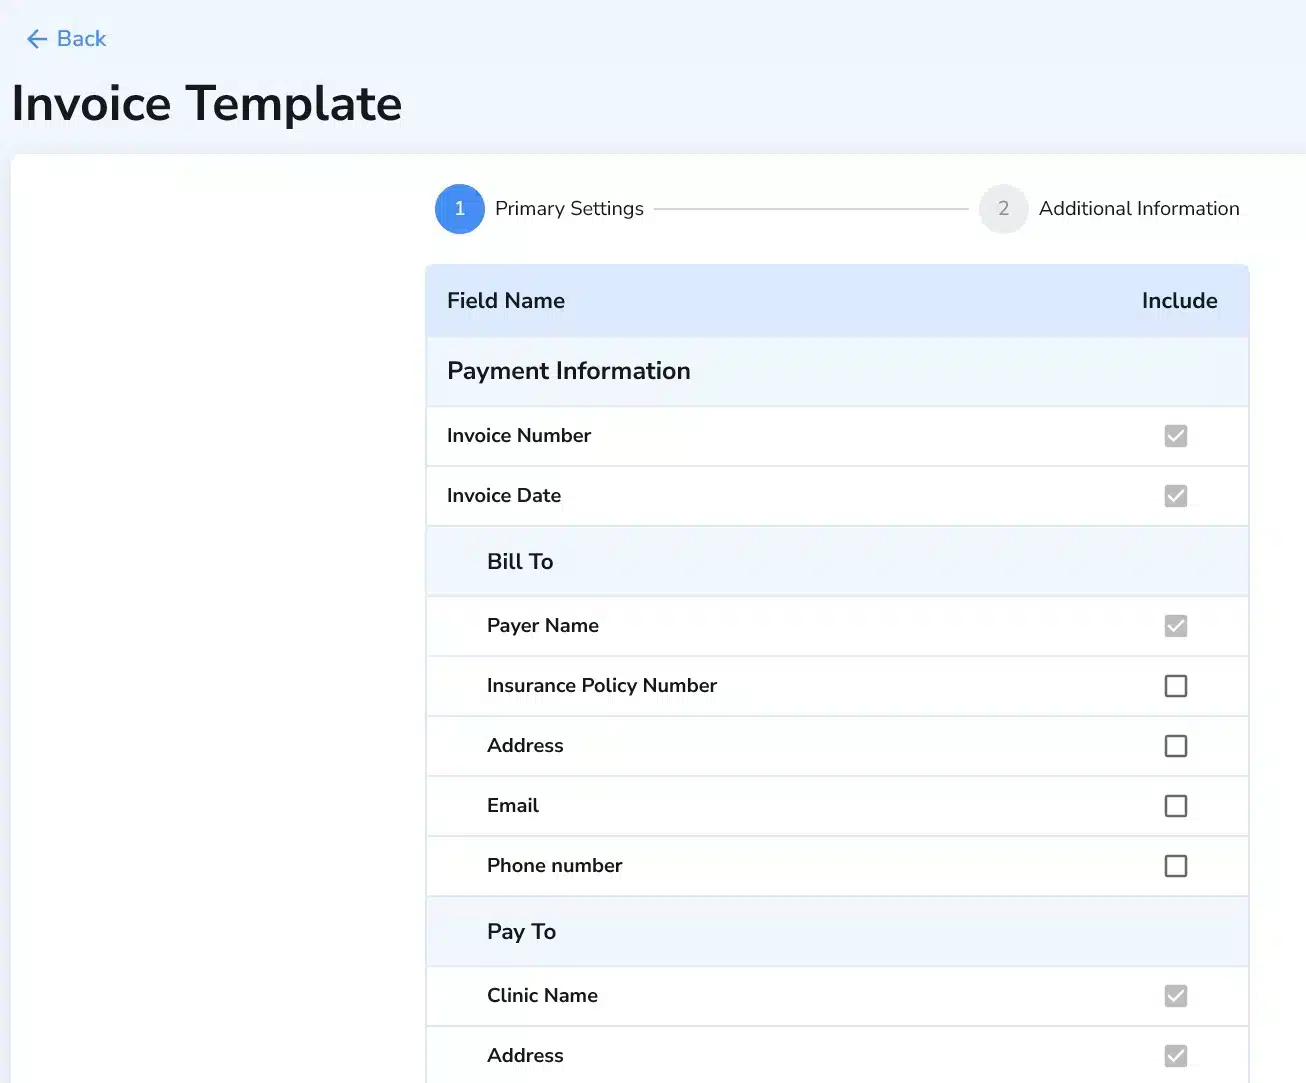Toggle the Invoice Date checkbox
The image size is (1306, 1083).
1176,496
